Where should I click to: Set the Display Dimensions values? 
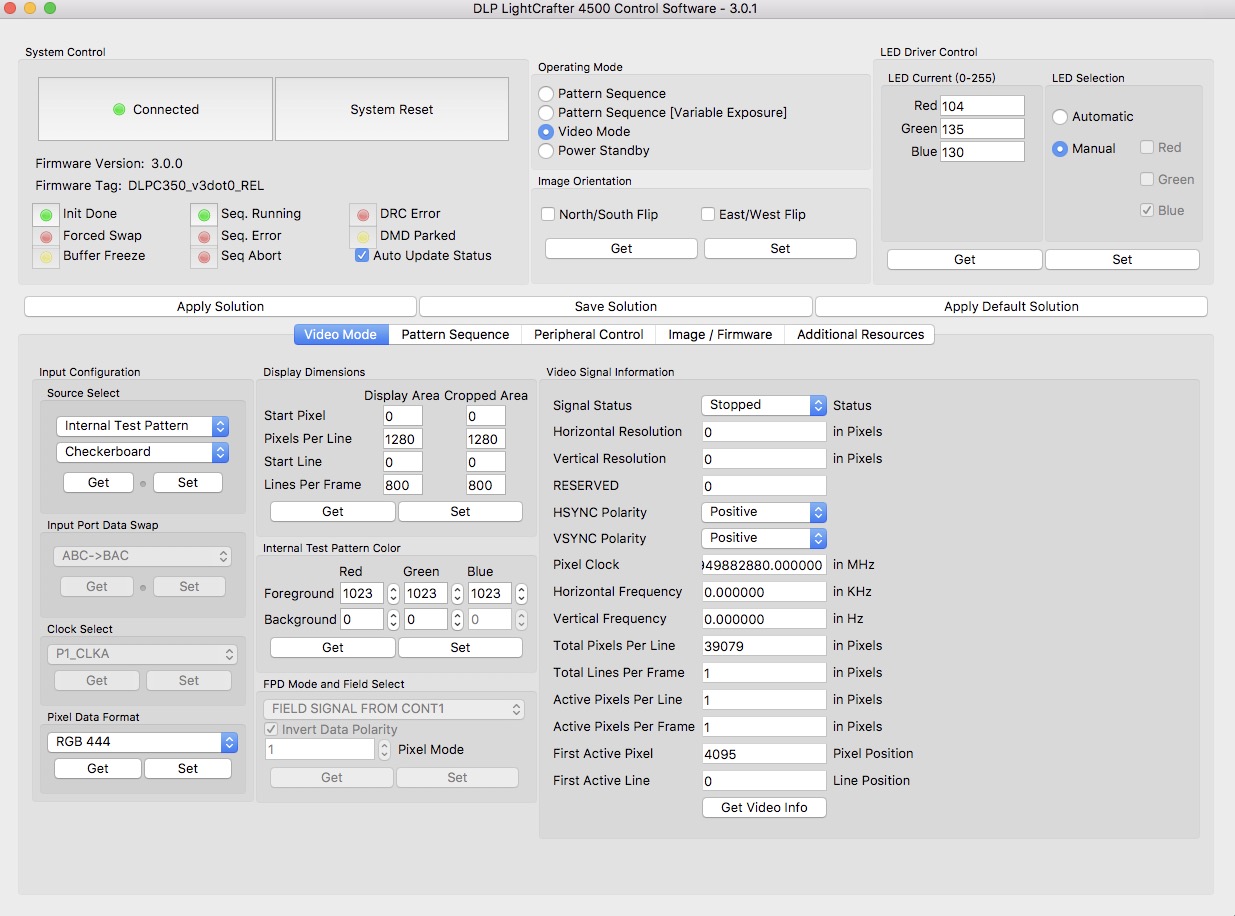click(x=460, y=511)
